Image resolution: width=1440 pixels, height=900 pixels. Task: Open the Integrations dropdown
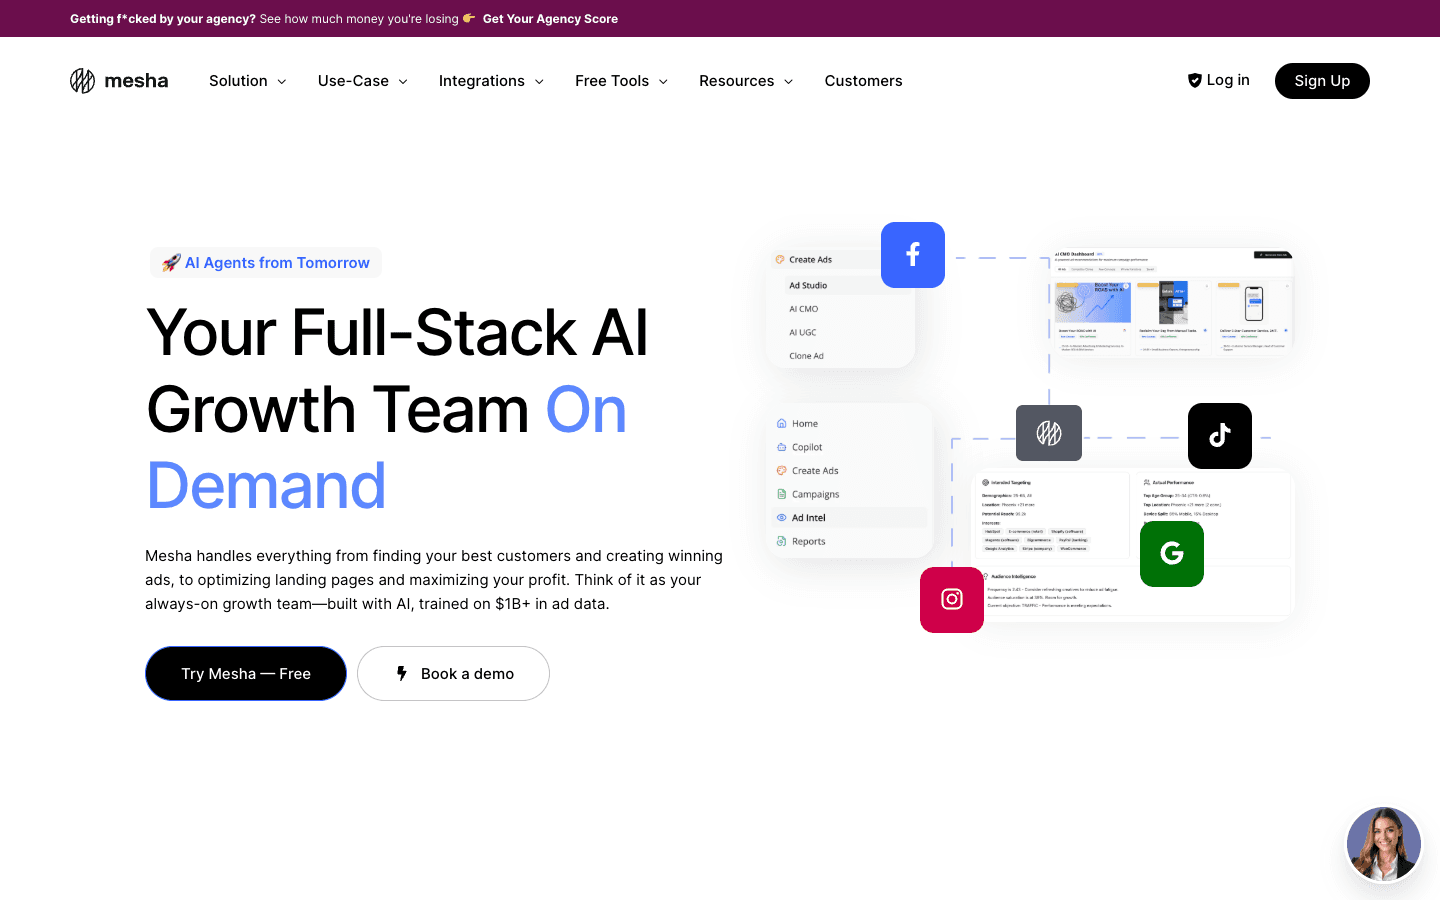click(491, 81)
